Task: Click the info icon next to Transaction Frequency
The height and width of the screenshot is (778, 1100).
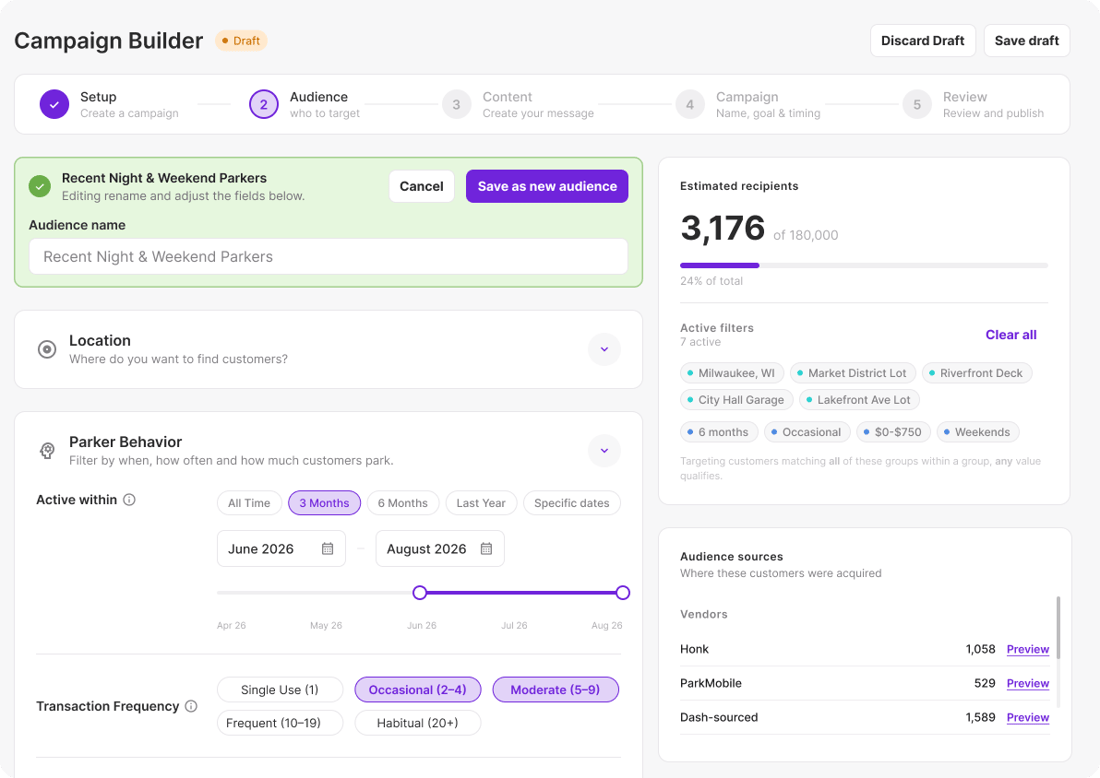Action: tap(191, 706)
